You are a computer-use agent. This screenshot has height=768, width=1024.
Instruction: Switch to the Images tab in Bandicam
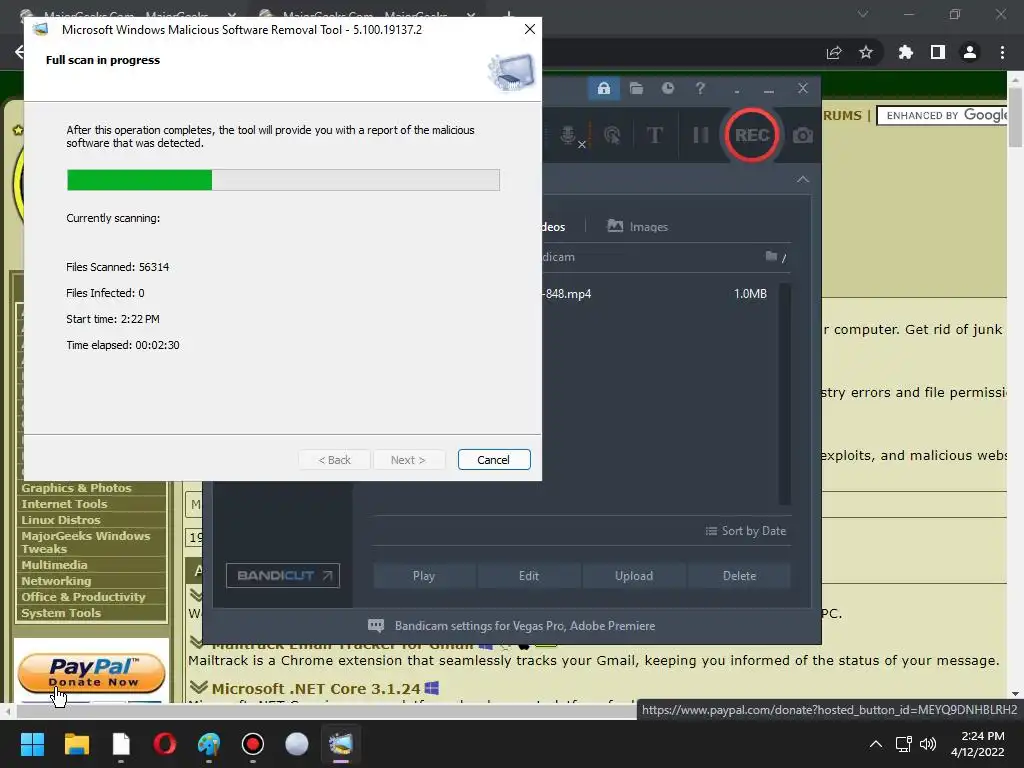638,227
